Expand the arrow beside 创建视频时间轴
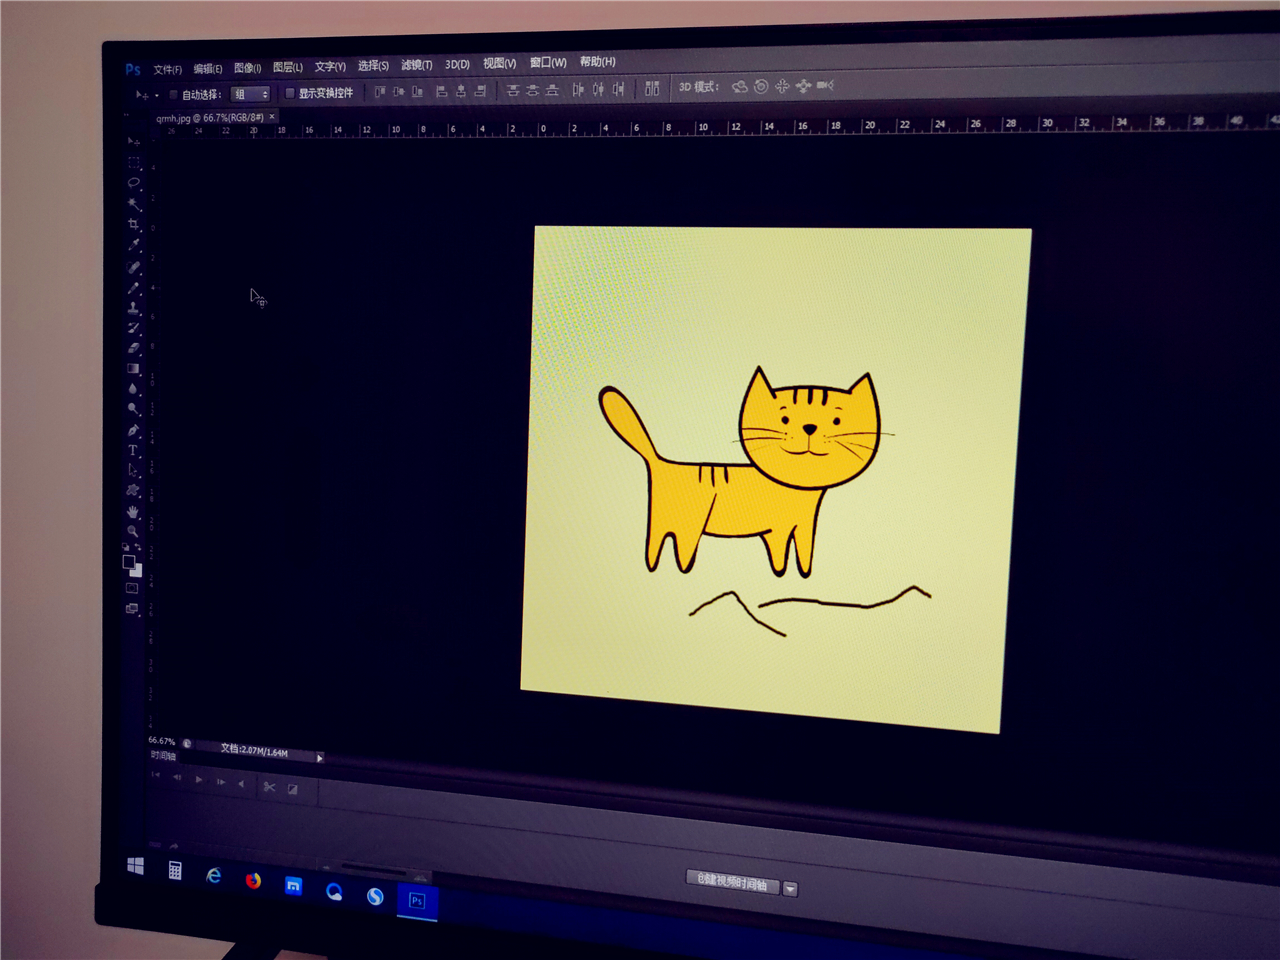The image size is (1280, 960). (790, 888)
